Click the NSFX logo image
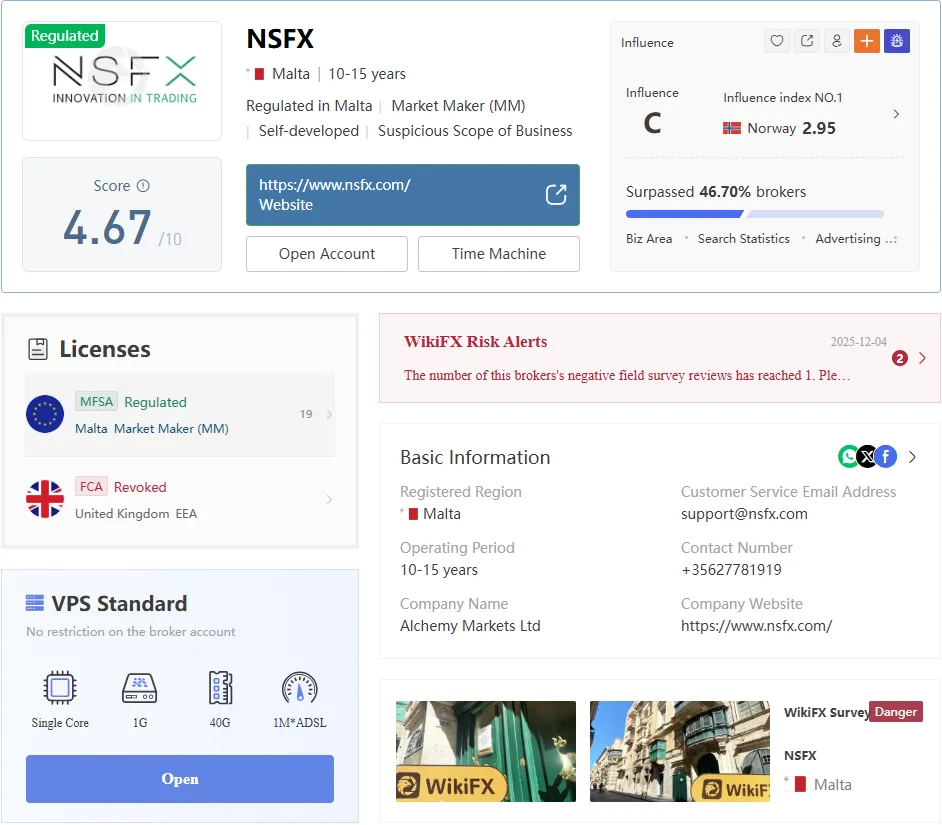This screenshot has height=825, width=942. coord(123,81)
